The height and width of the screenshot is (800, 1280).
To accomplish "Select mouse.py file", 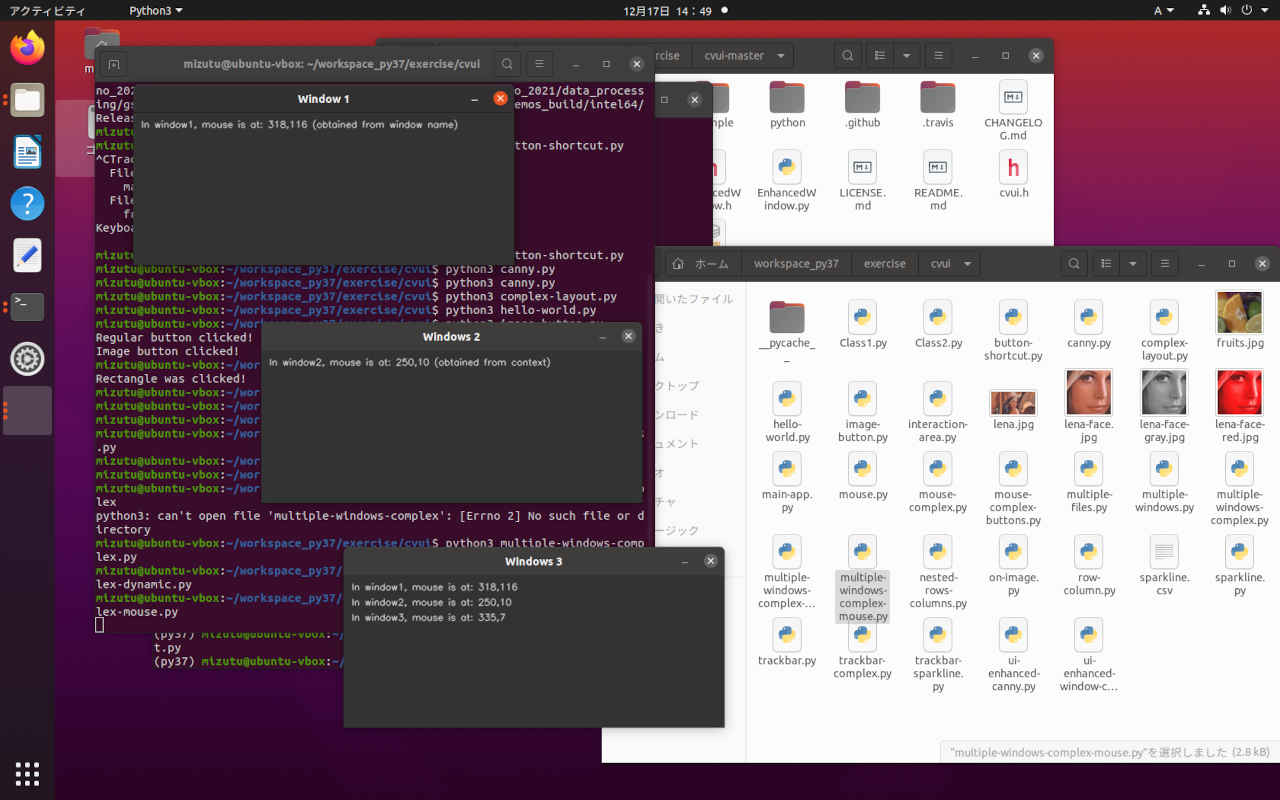I will click(862, 476).
